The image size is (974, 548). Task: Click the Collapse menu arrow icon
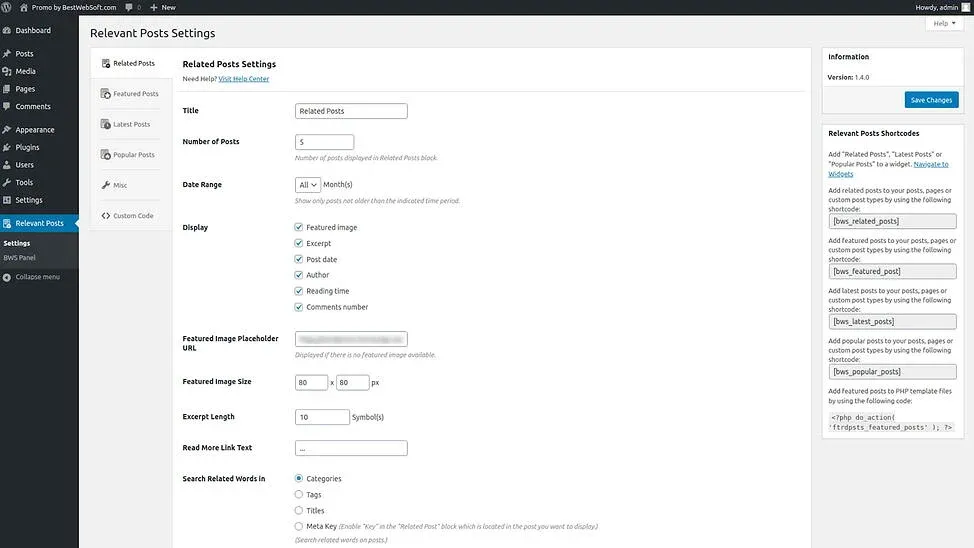tap(7, 277)
